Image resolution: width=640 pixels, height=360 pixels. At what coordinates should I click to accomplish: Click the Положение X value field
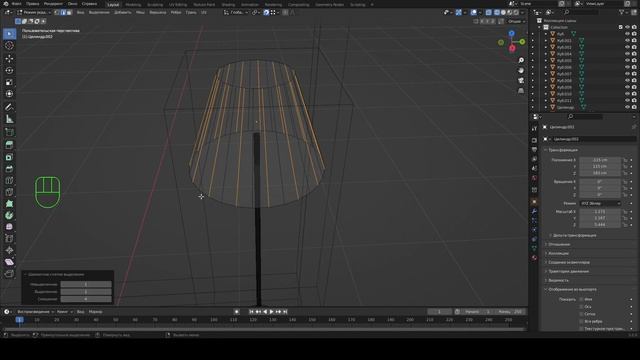tap(600, 160)
